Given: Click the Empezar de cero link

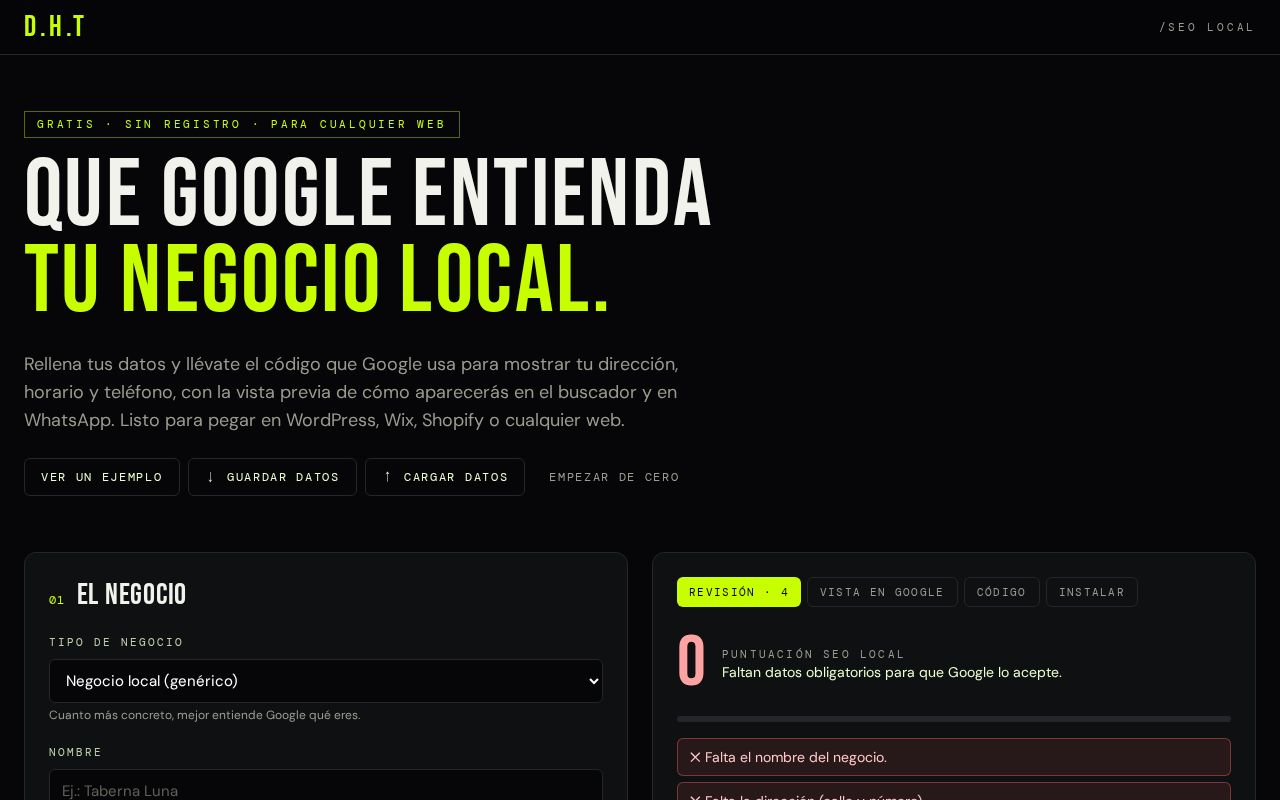Looking at the screenshot, I should [614, 477].
